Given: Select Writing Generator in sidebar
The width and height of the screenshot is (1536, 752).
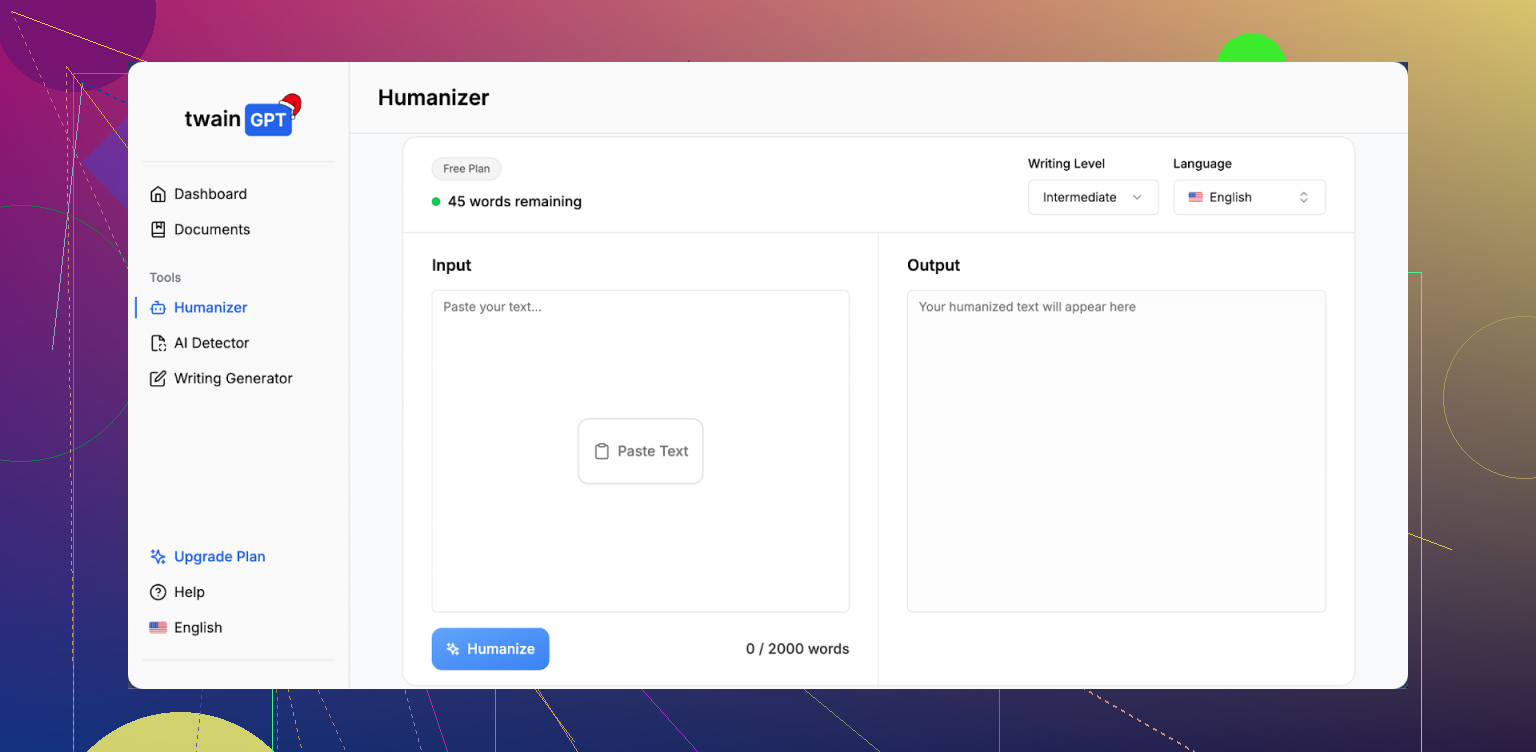Looking at the screenshot, I should click(x=233, y=379).
